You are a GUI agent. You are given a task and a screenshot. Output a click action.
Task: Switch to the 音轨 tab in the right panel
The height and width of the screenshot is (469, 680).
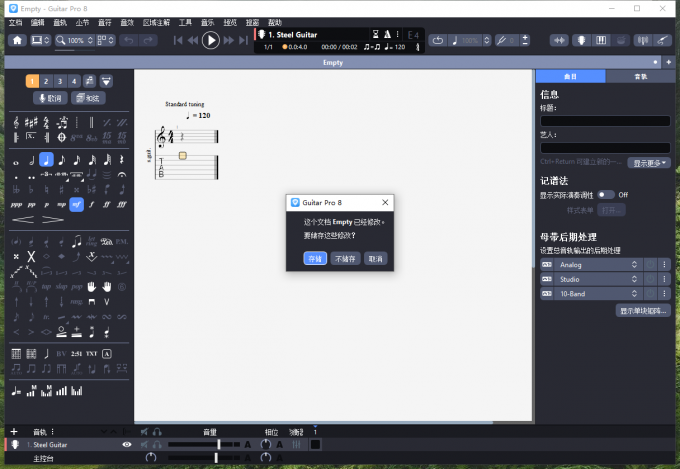coord(642,76)
